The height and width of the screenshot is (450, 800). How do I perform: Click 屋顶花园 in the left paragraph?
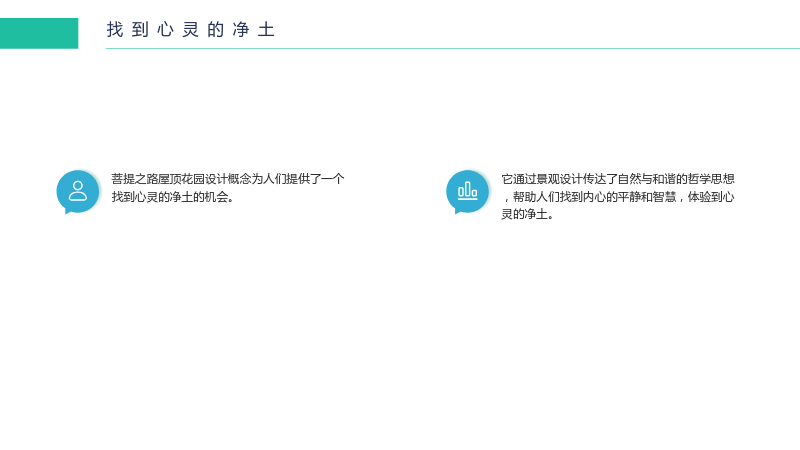pyautogui.click(x=181, y=179)
